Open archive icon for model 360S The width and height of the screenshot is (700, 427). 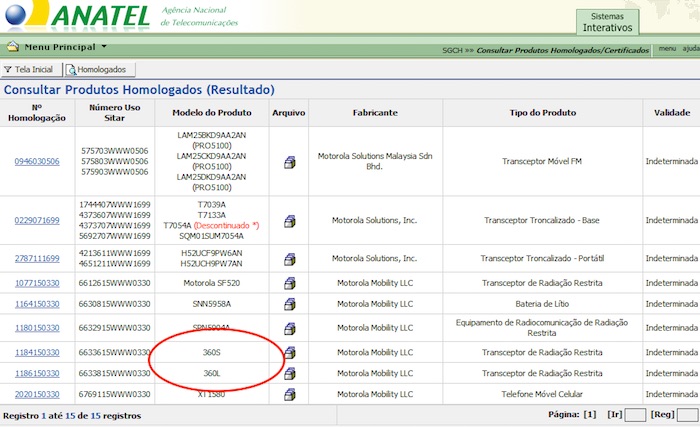289,352
